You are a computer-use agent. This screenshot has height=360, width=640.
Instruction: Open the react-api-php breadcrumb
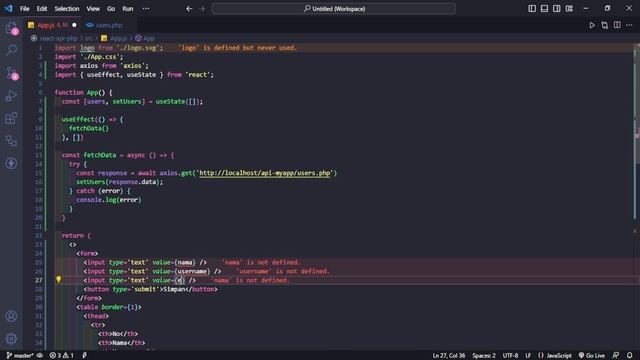[x=58, y=38]
